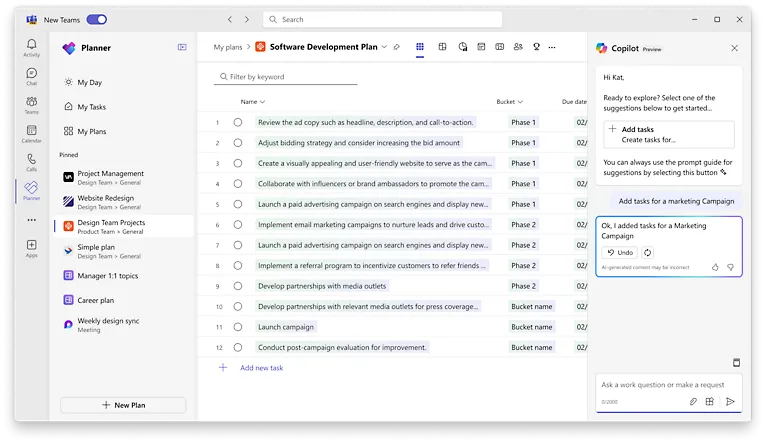Complete the post-campaign evaluation task

pos(237,348)
